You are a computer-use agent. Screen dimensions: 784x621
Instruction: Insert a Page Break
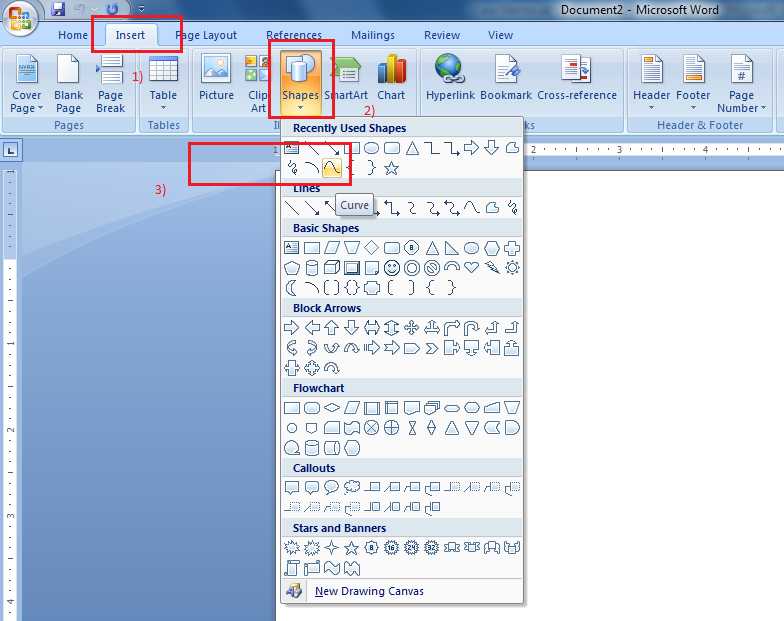click(x=110, y=84)
